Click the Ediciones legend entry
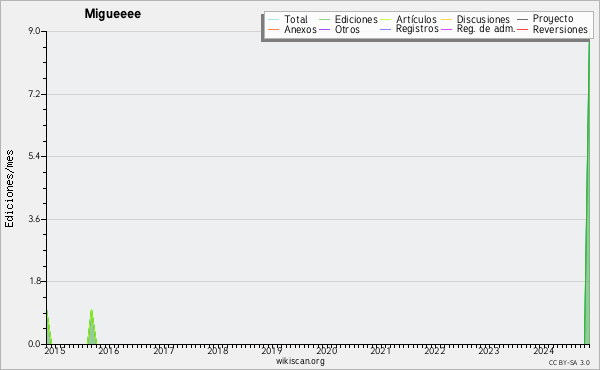The height and width of the screenshot is (370, 600). pyautogui.click(x=348, y=19)
